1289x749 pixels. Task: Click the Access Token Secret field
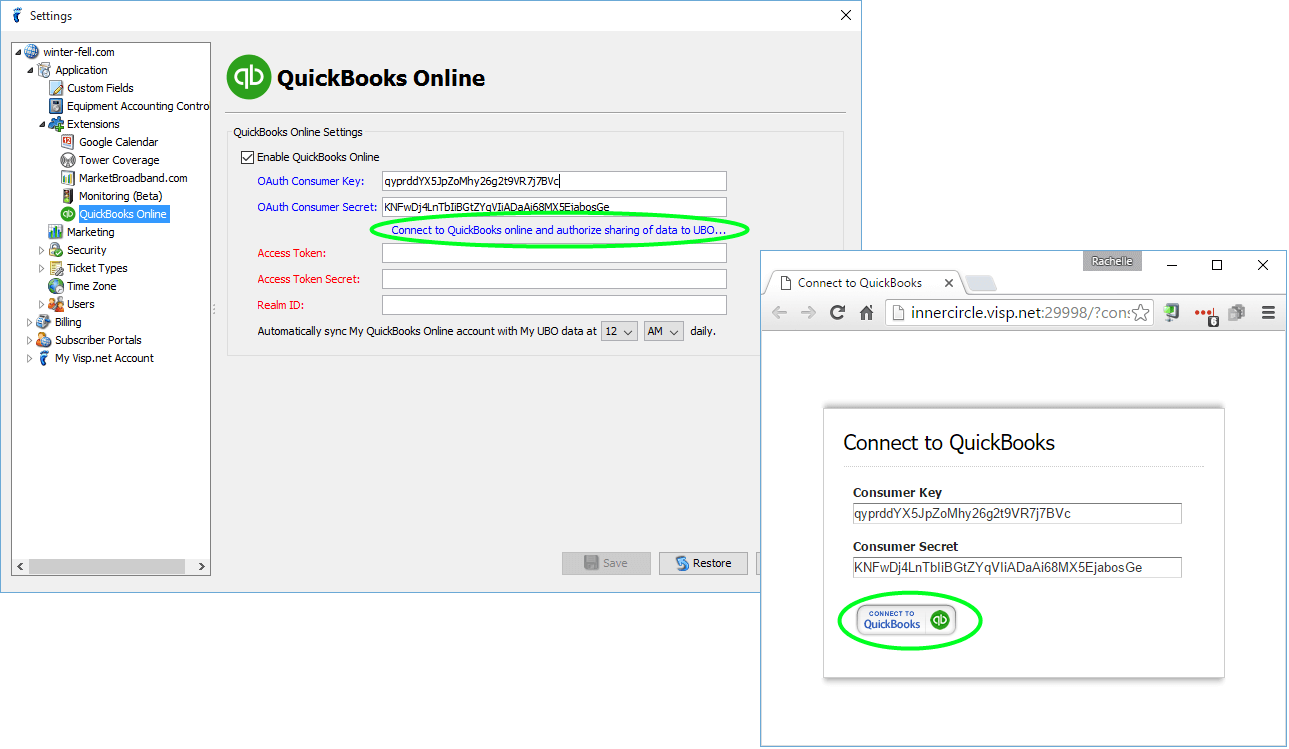[554, 279]
